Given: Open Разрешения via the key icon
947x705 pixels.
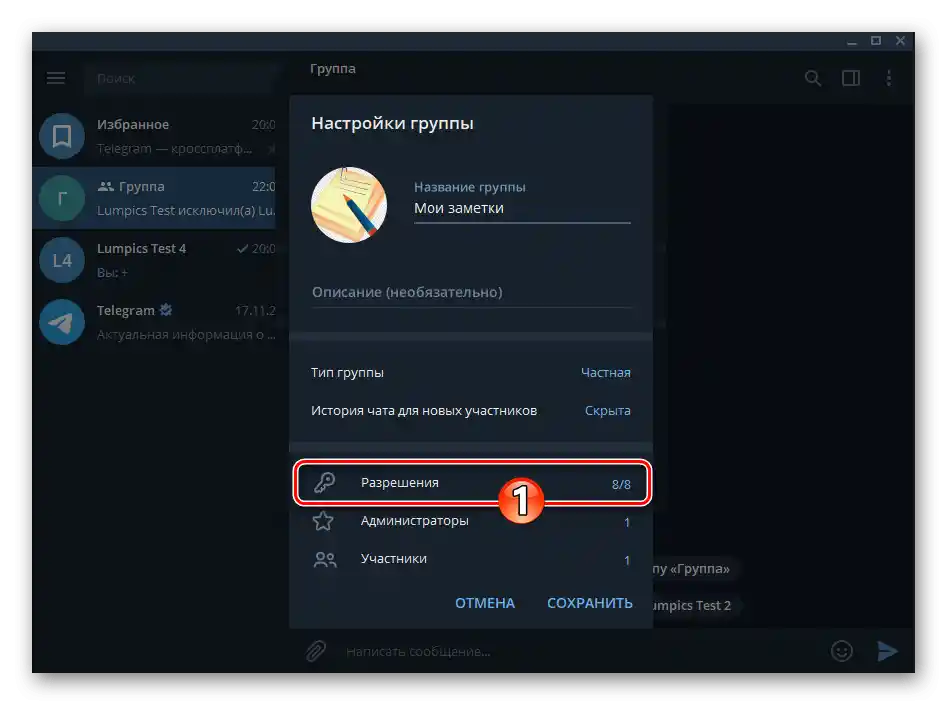Looking at the screenshot, I should tap(324, 482).
